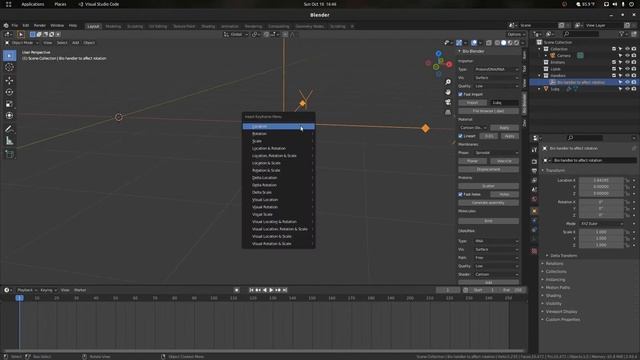The width and height of the screenshot is (640, 360).
Task: Select the Select Box tool
Action: 9,56
